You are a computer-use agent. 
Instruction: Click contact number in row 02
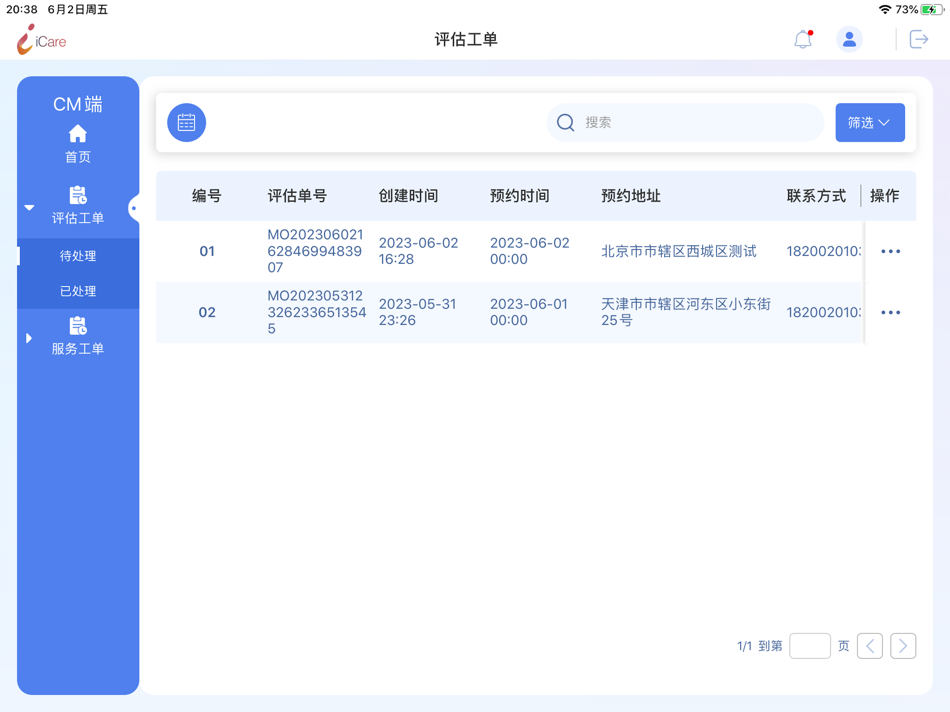click(823, 312)
